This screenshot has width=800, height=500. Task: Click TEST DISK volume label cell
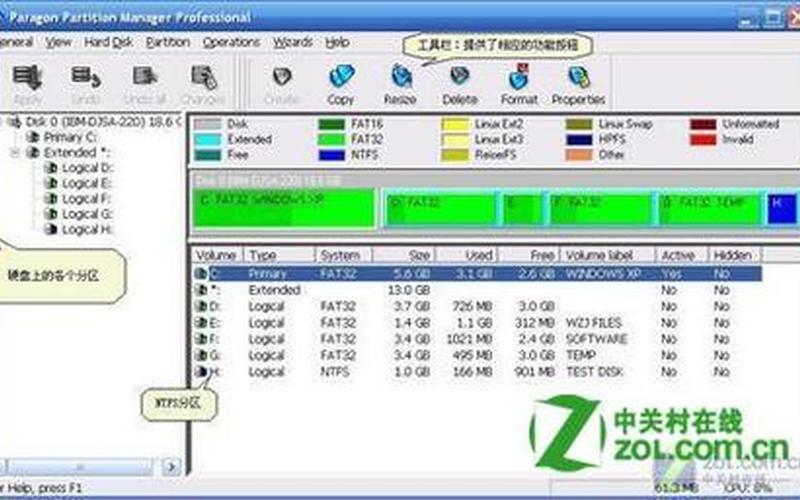pyautogui.click(x=595, y=372)
